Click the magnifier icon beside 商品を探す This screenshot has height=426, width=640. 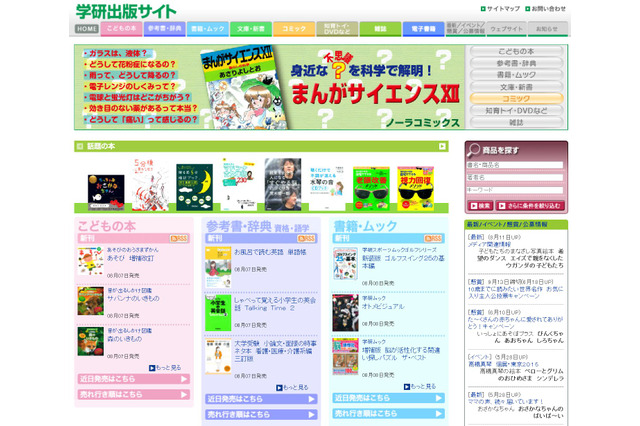click(473, 151)
